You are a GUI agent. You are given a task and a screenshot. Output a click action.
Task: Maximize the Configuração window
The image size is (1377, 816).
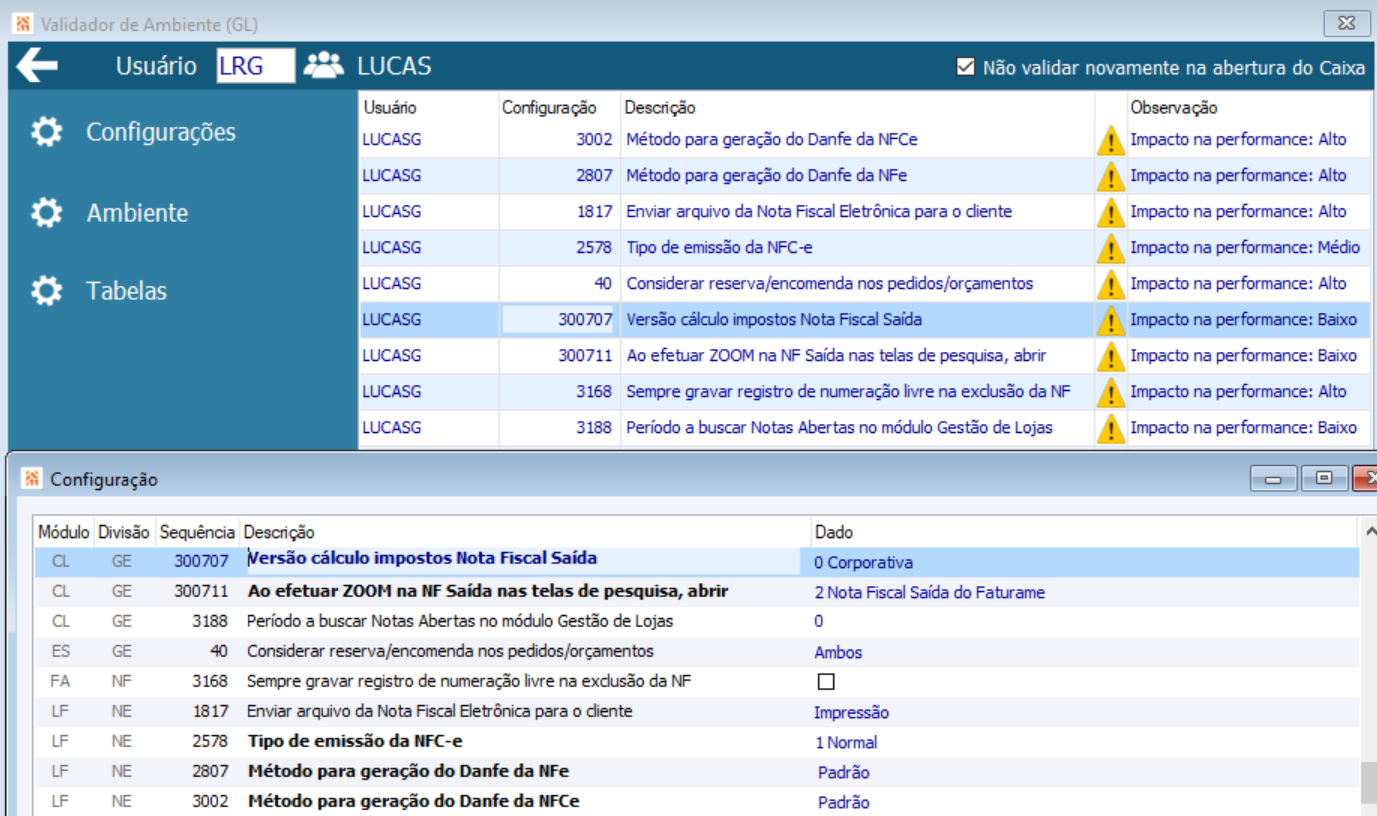(1324, 479)
